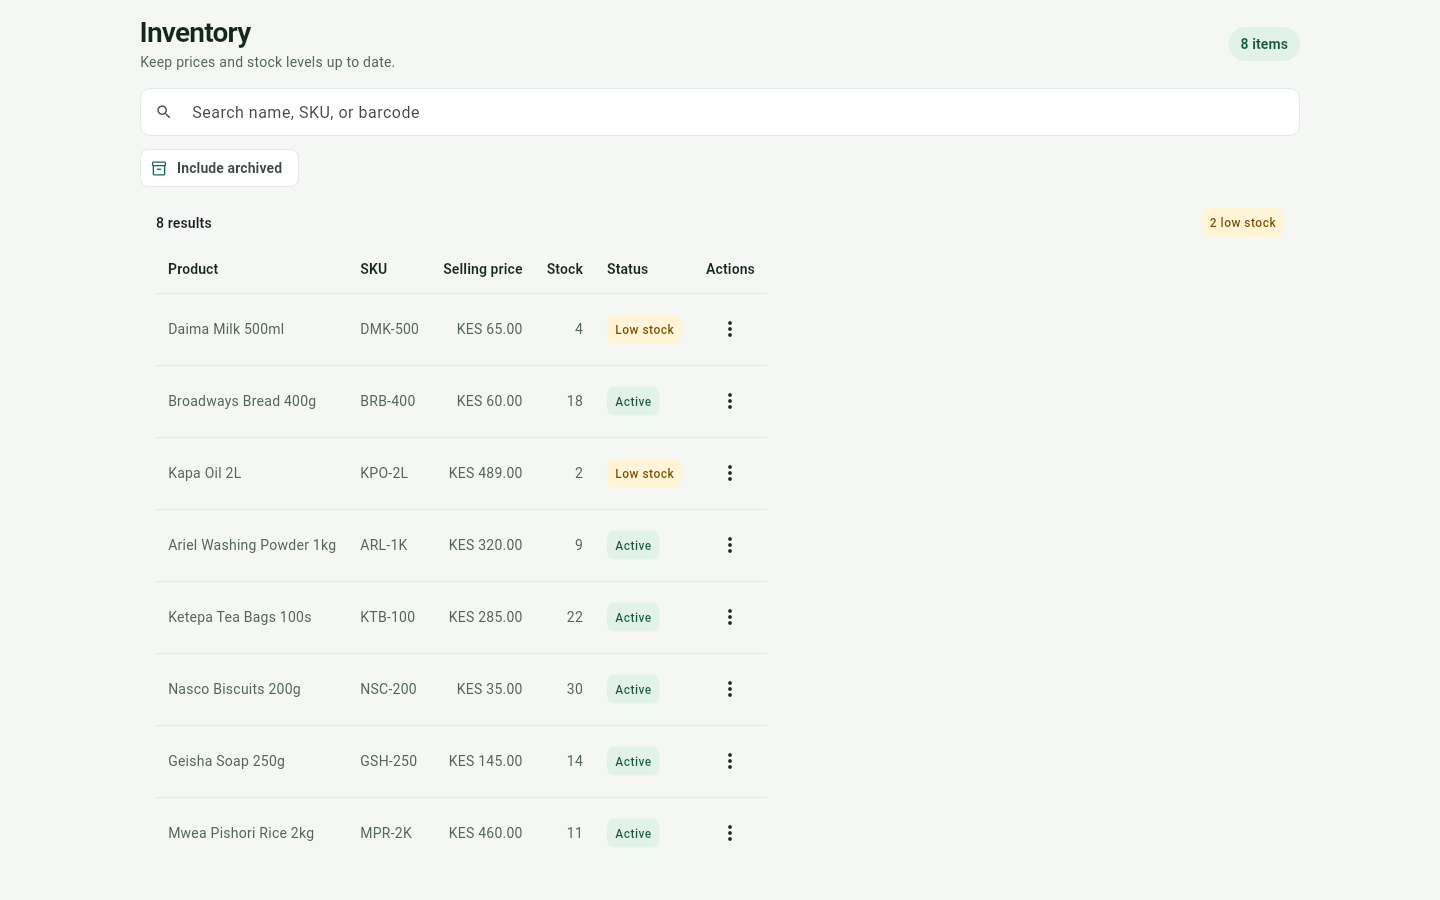
Task: Click the Stock column header
Action: click(565, 269)
